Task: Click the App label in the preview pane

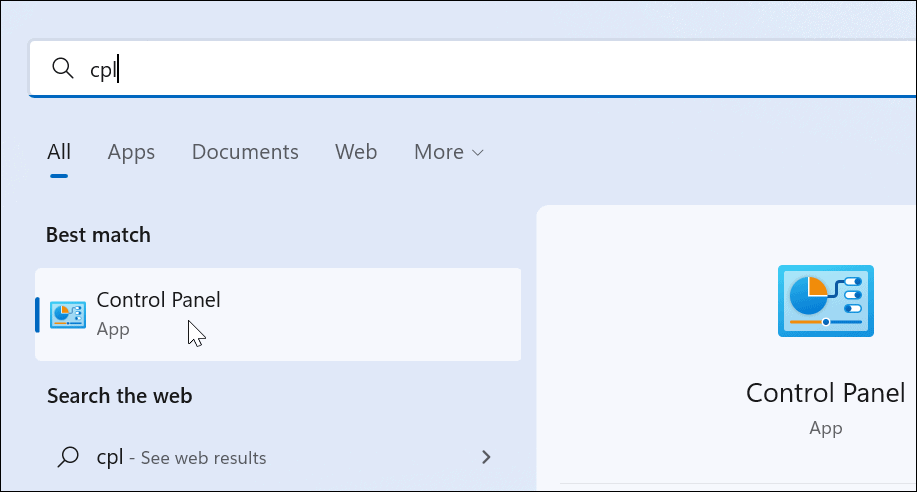Action: (826, 428)
